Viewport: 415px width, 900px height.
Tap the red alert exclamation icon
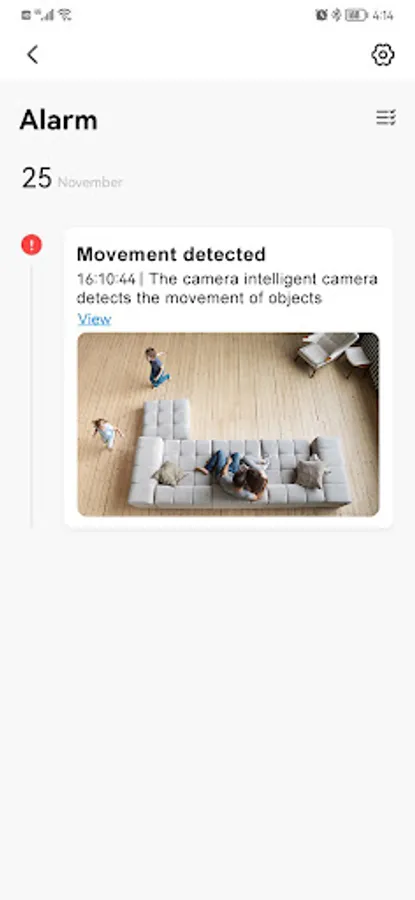click(x=32, y=245)
